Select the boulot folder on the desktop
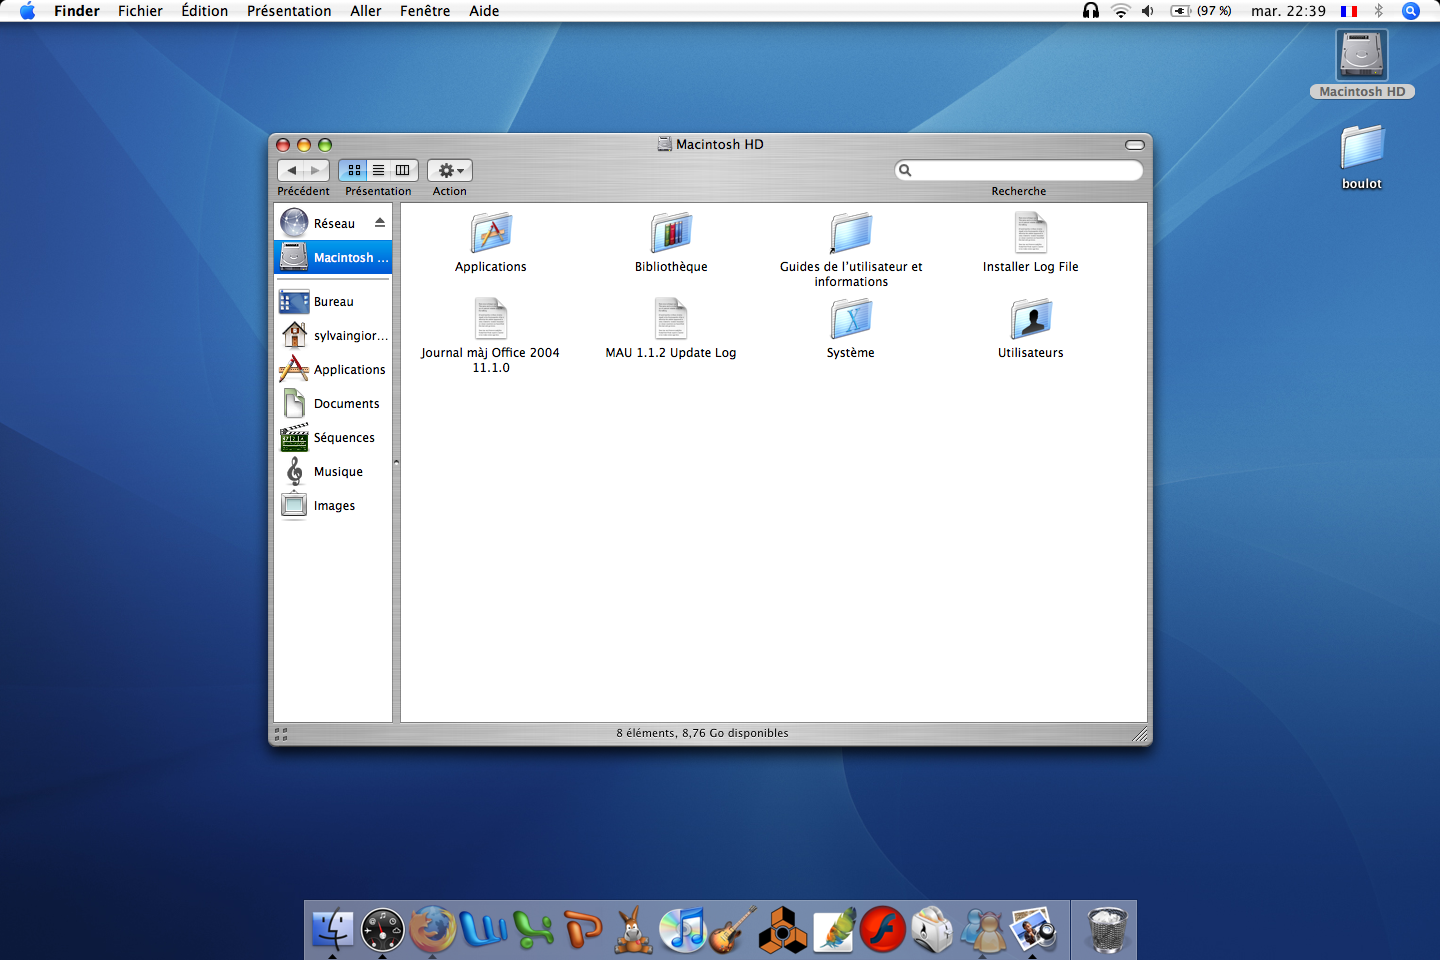 [x=1362, y=147]
